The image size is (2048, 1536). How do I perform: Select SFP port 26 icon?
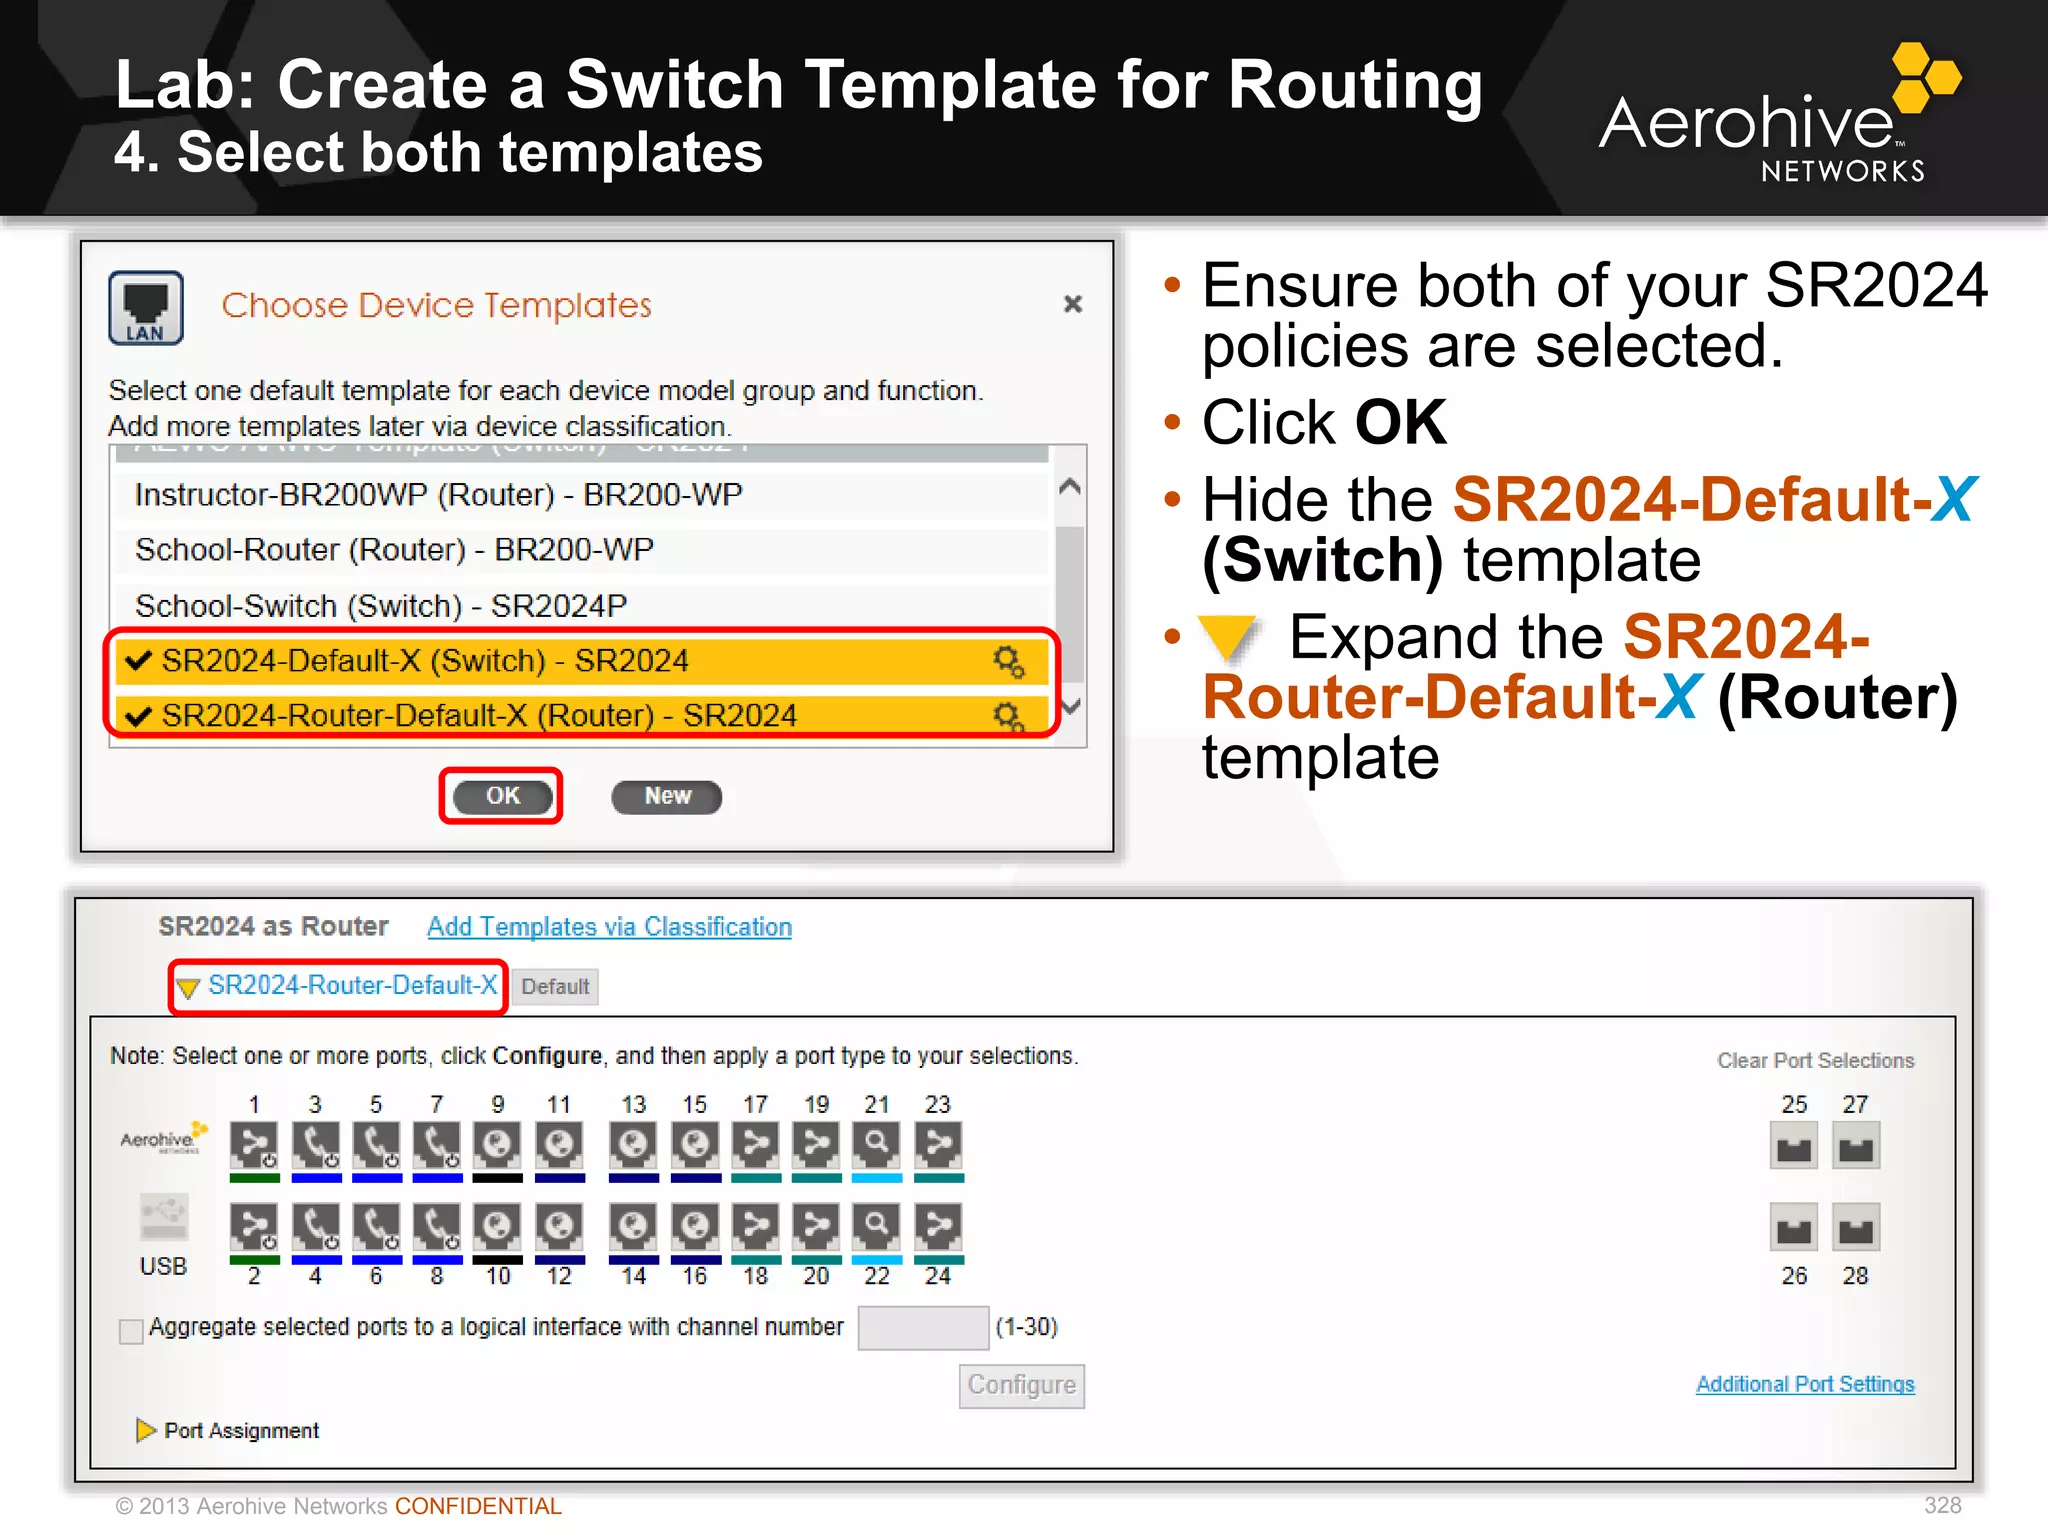pos(1795,1228)
